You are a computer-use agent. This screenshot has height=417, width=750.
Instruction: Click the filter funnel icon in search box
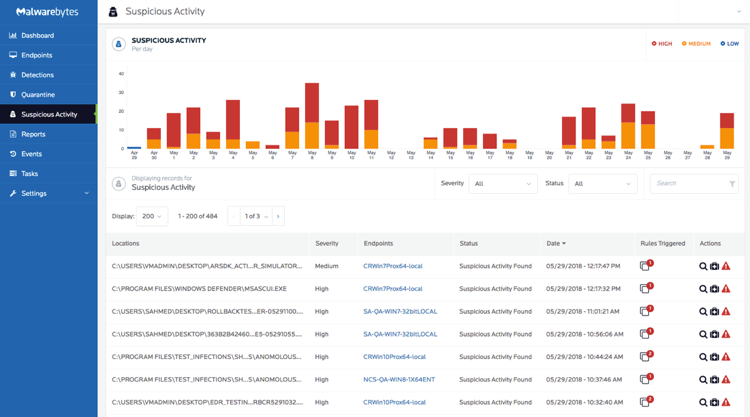(x=732, y=184)
